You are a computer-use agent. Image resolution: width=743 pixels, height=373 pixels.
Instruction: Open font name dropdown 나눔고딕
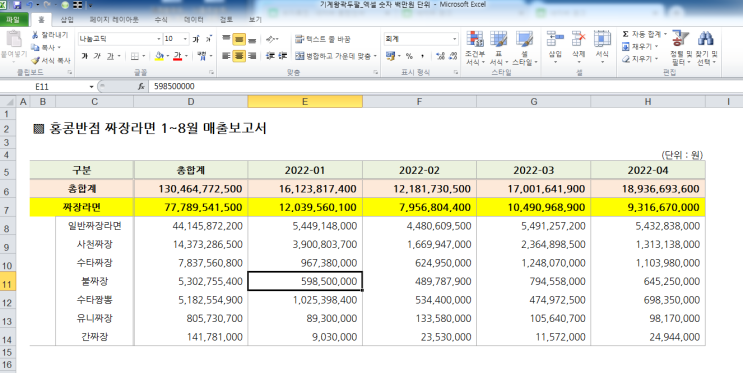point(159,39)
